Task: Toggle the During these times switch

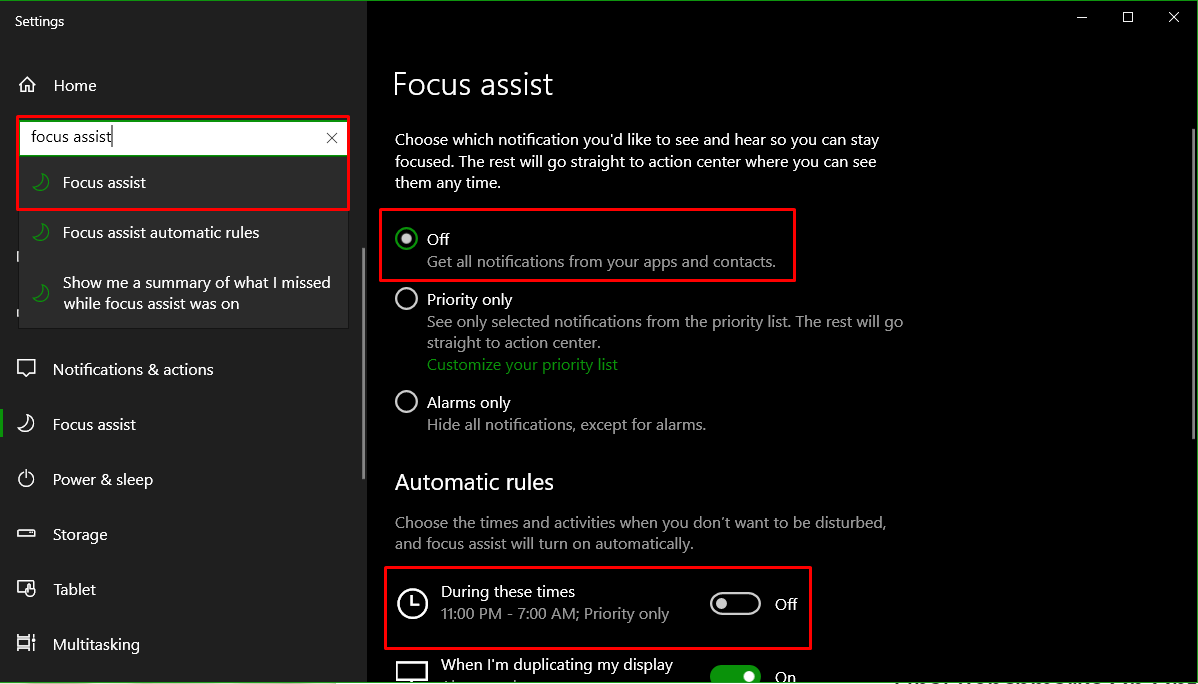Action: (x=735, y=604)
